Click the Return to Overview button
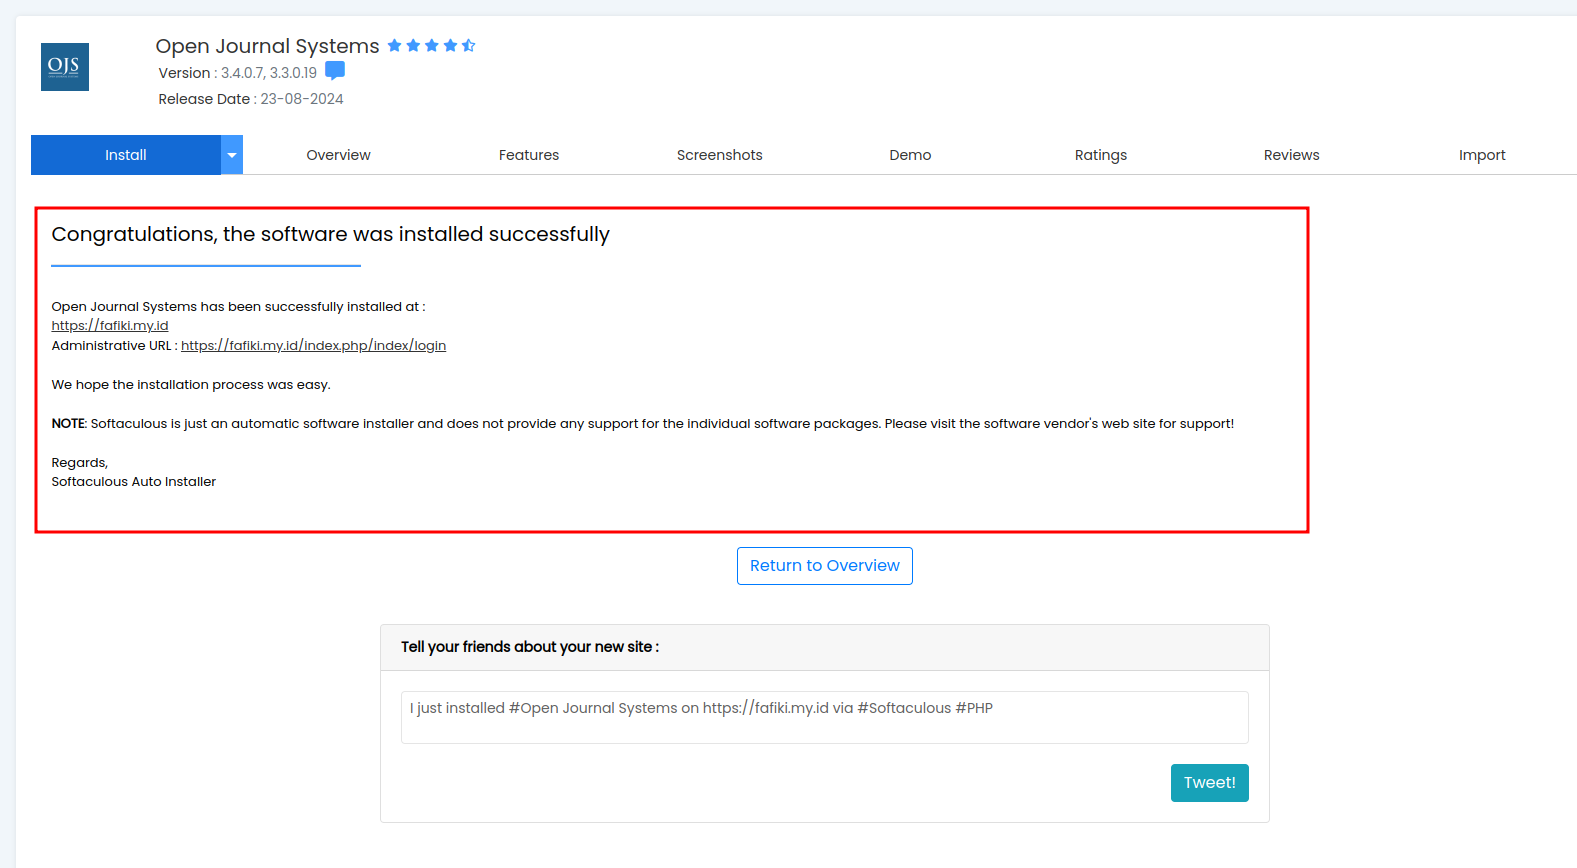 pyautogui.click(x=825, y=566)
